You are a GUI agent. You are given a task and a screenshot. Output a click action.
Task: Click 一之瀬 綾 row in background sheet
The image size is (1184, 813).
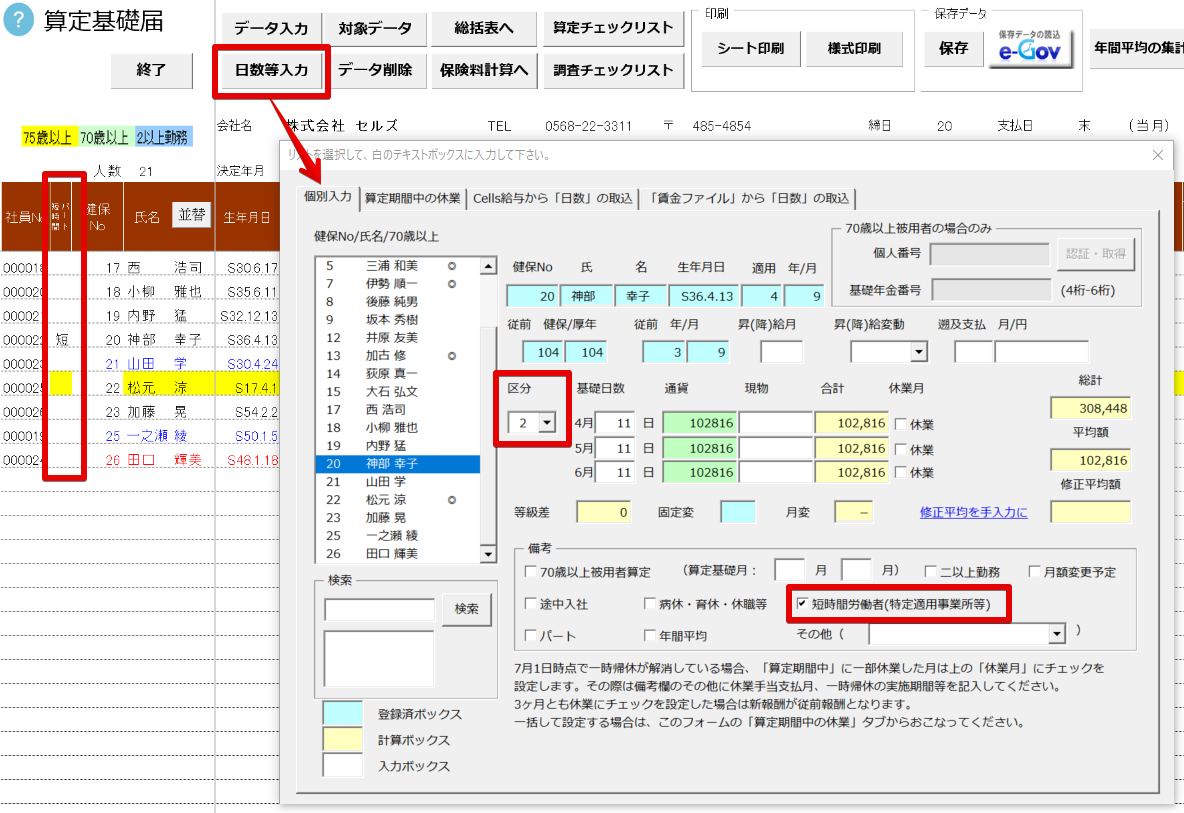click(x=140, y=436)
